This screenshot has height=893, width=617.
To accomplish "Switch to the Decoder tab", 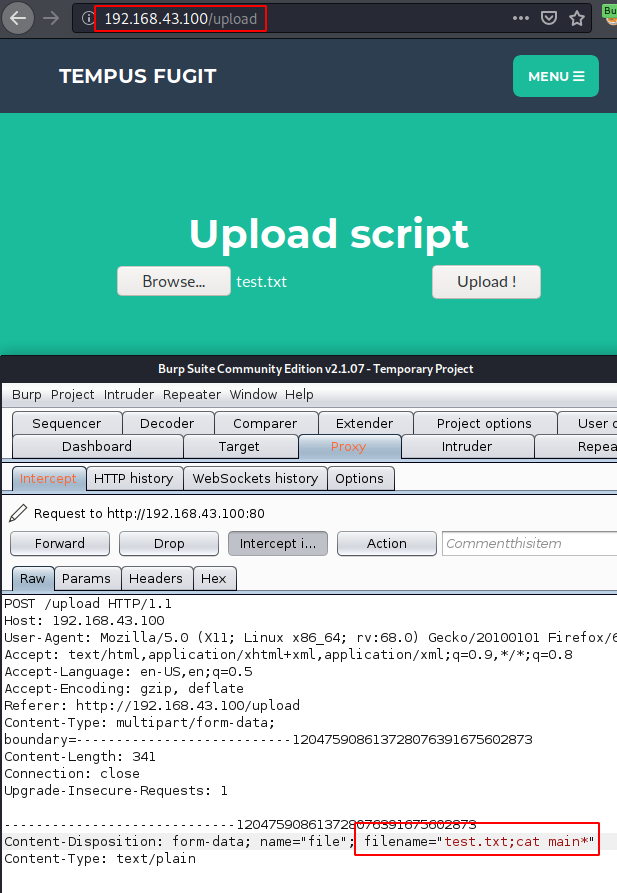I will tap(167, 423).
